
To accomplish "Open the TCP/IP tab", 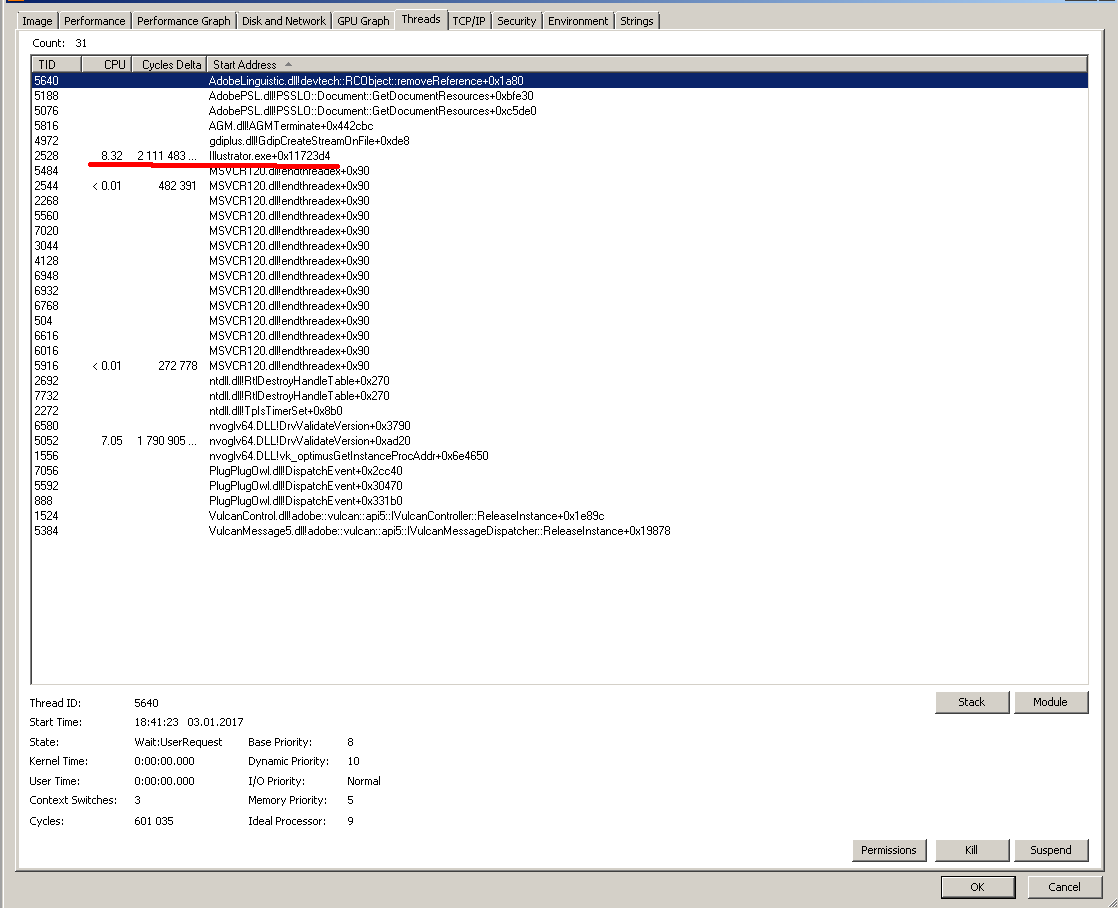I will (x=468, y=21).
